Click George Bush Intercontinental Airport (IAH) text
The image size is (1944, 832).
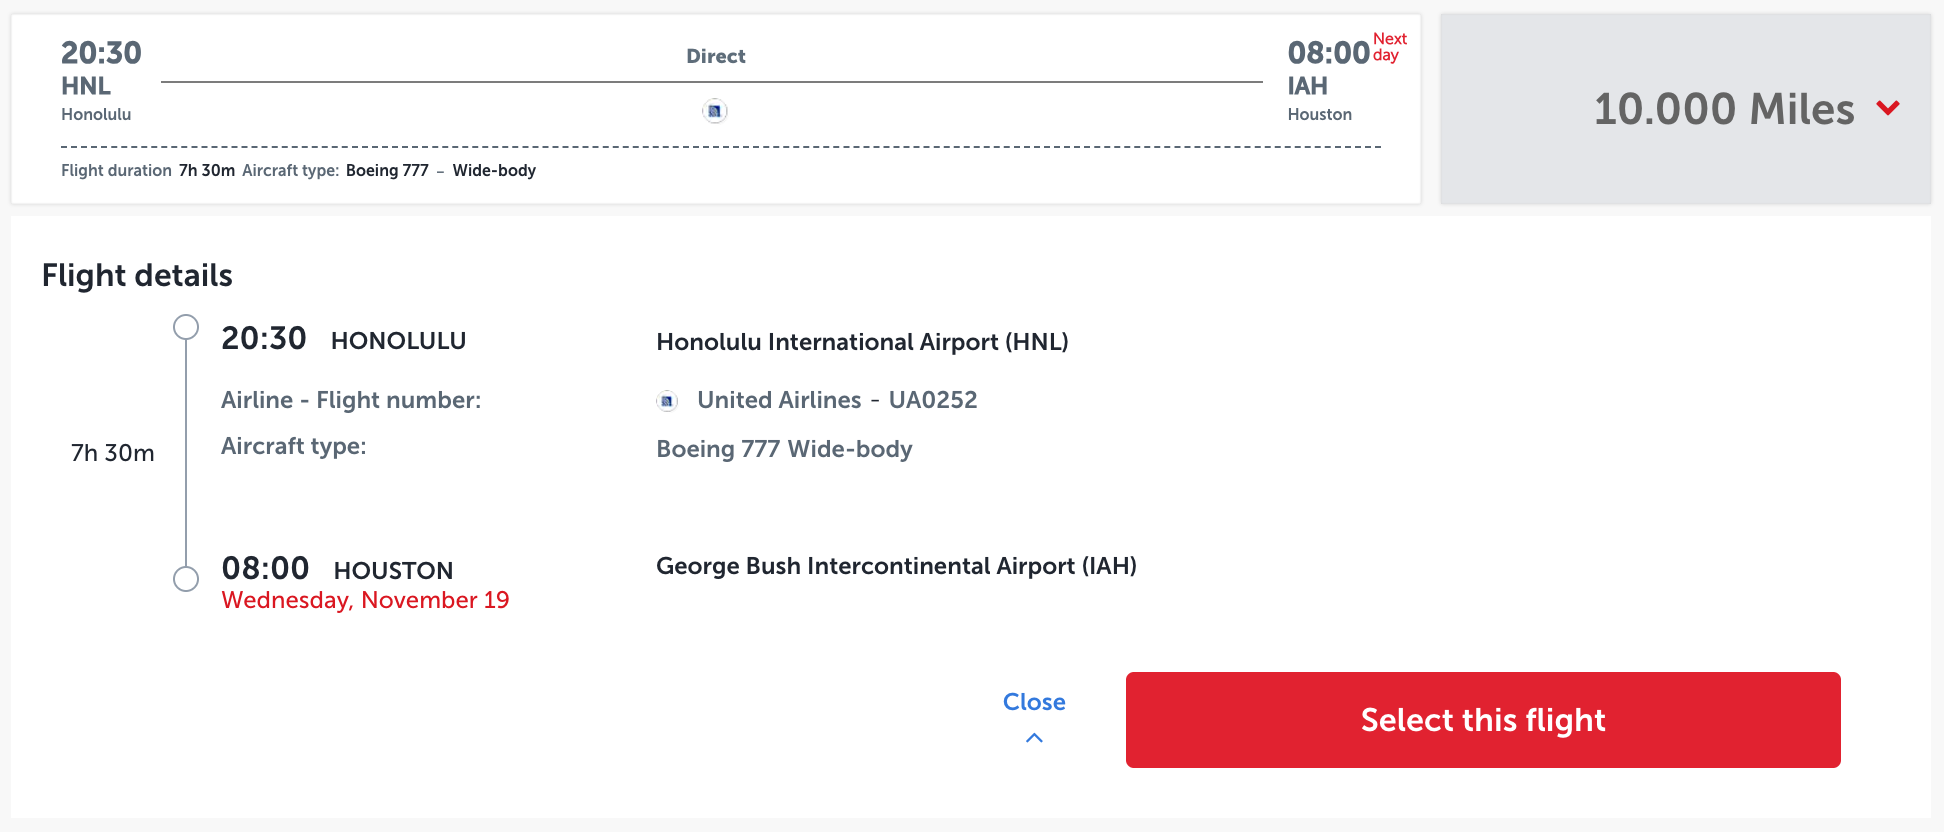(896, 566)
